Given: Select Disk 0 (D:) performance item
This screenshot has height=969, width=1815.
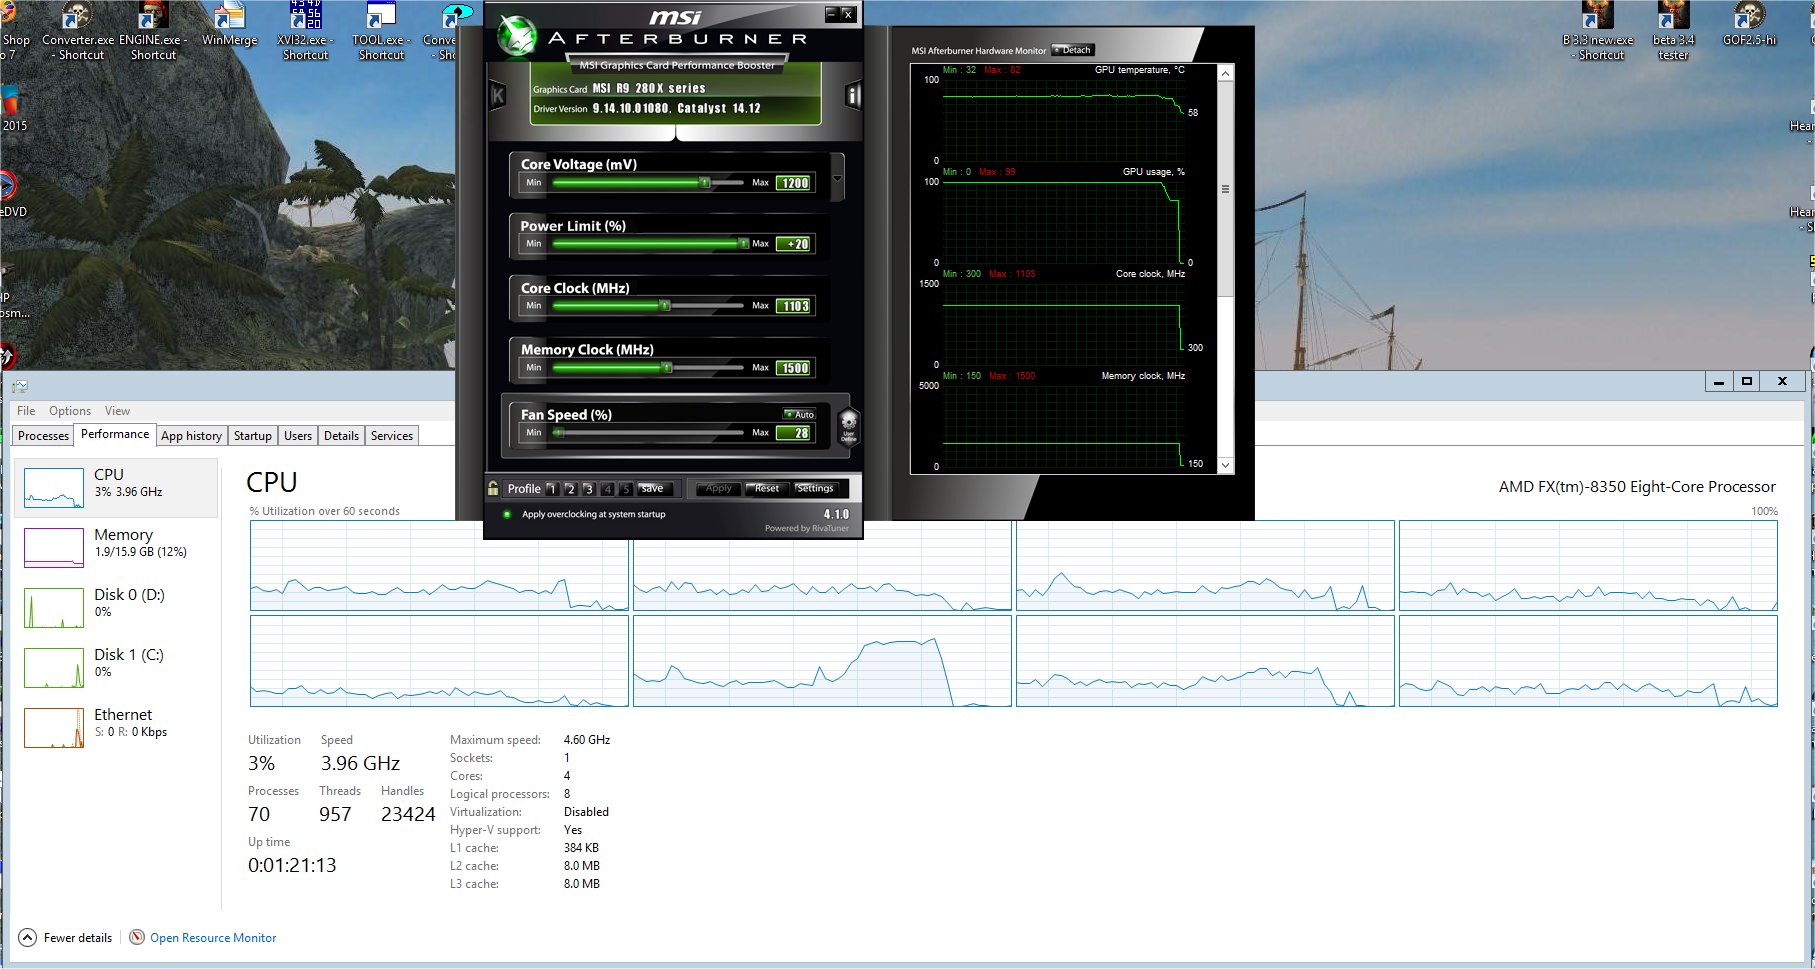Looking at the screenshot, I should 116,607.
